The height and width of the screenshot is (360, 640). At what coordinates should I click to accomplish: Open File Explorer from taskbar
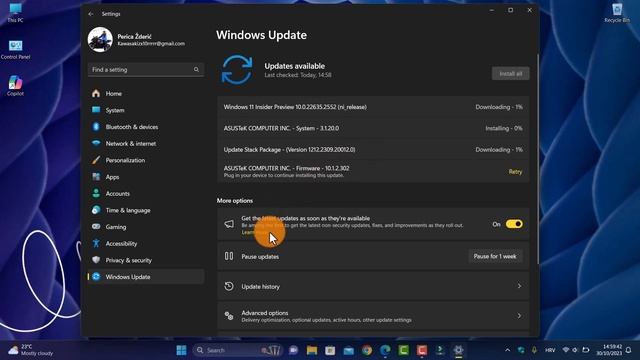coord(312,350)
